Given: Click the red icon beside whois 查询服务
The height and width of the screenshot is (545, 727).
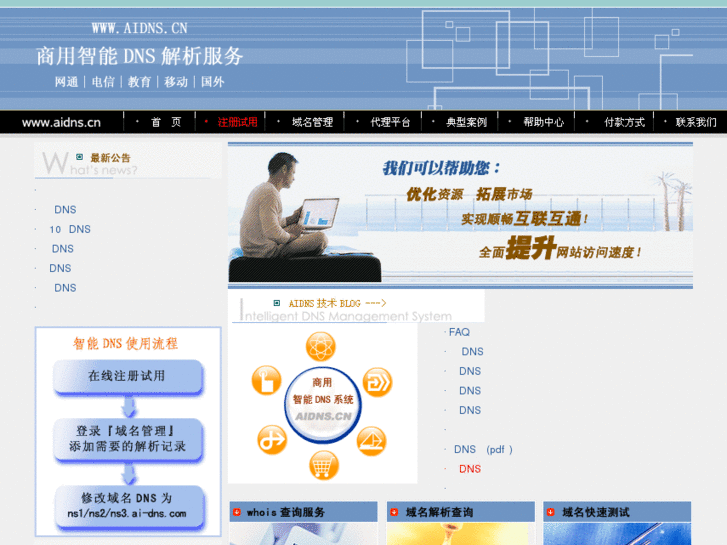Looking at the screenshot, I should pos(237,512).
